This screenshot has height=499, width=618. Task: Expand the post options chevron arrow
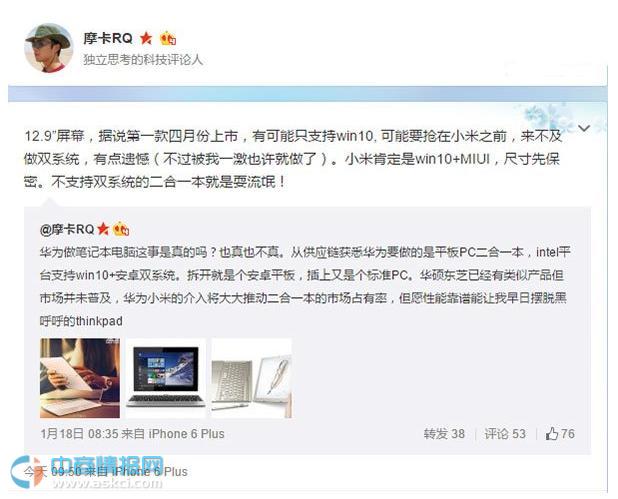coord(584,128)
